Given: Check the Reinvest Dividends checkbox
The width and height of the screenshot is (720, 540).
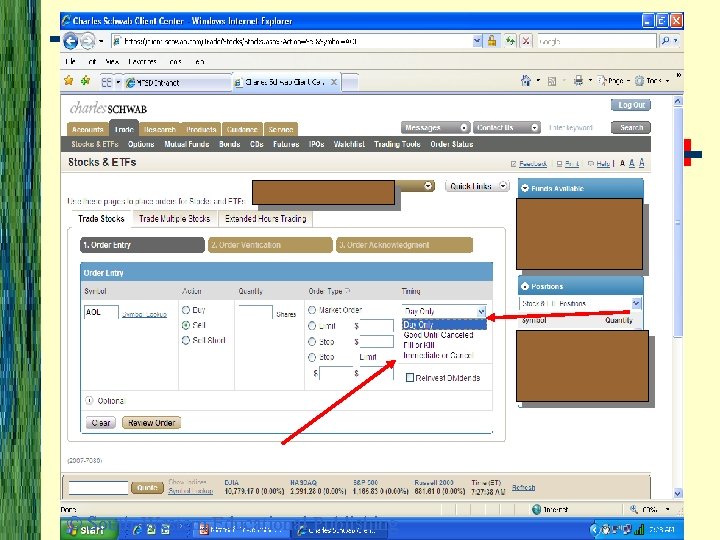Looking at the screenshot, I should [x=410, y=377].
